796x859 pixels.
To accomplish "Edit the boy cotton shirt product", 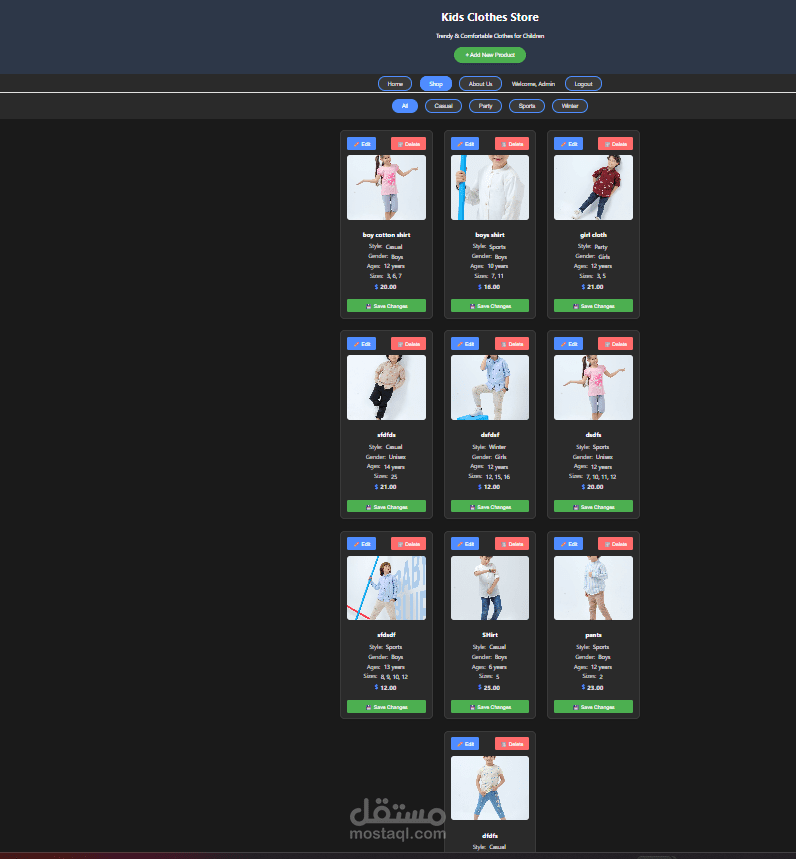I will (x=362, y=144).
